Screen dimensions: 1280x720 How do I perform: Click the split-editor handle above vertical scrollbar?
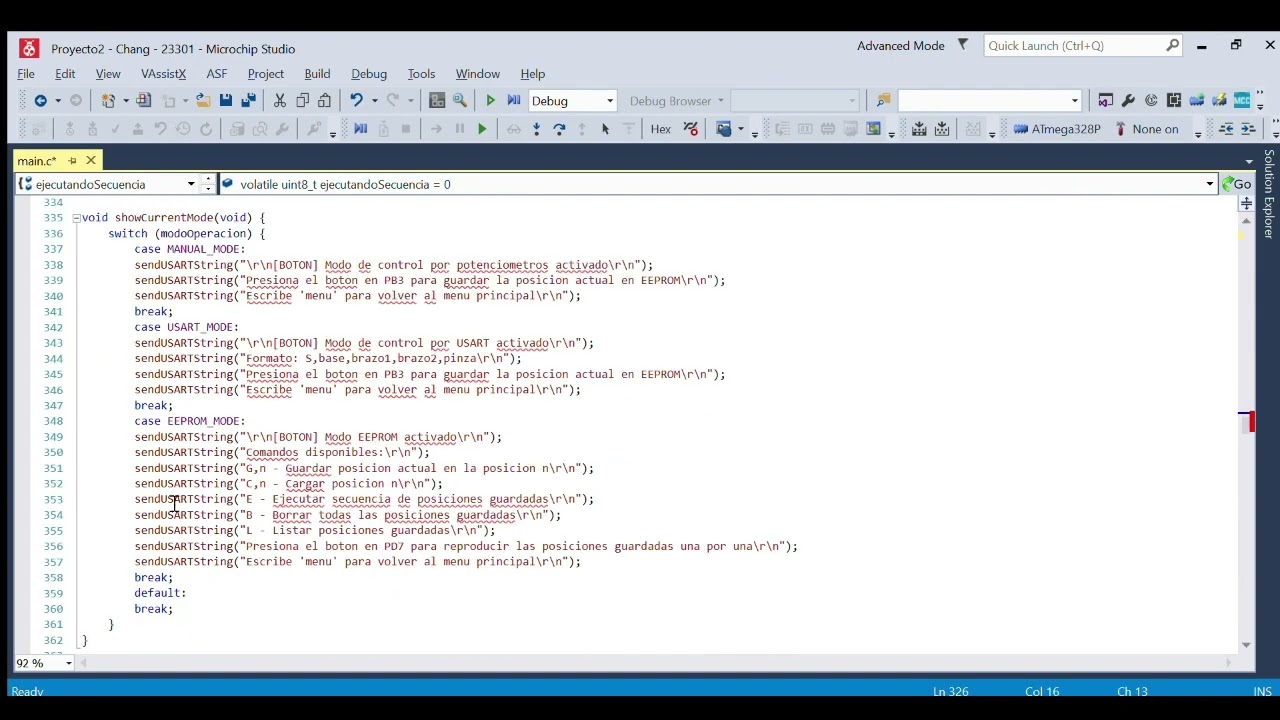[x=1246, y=203]
